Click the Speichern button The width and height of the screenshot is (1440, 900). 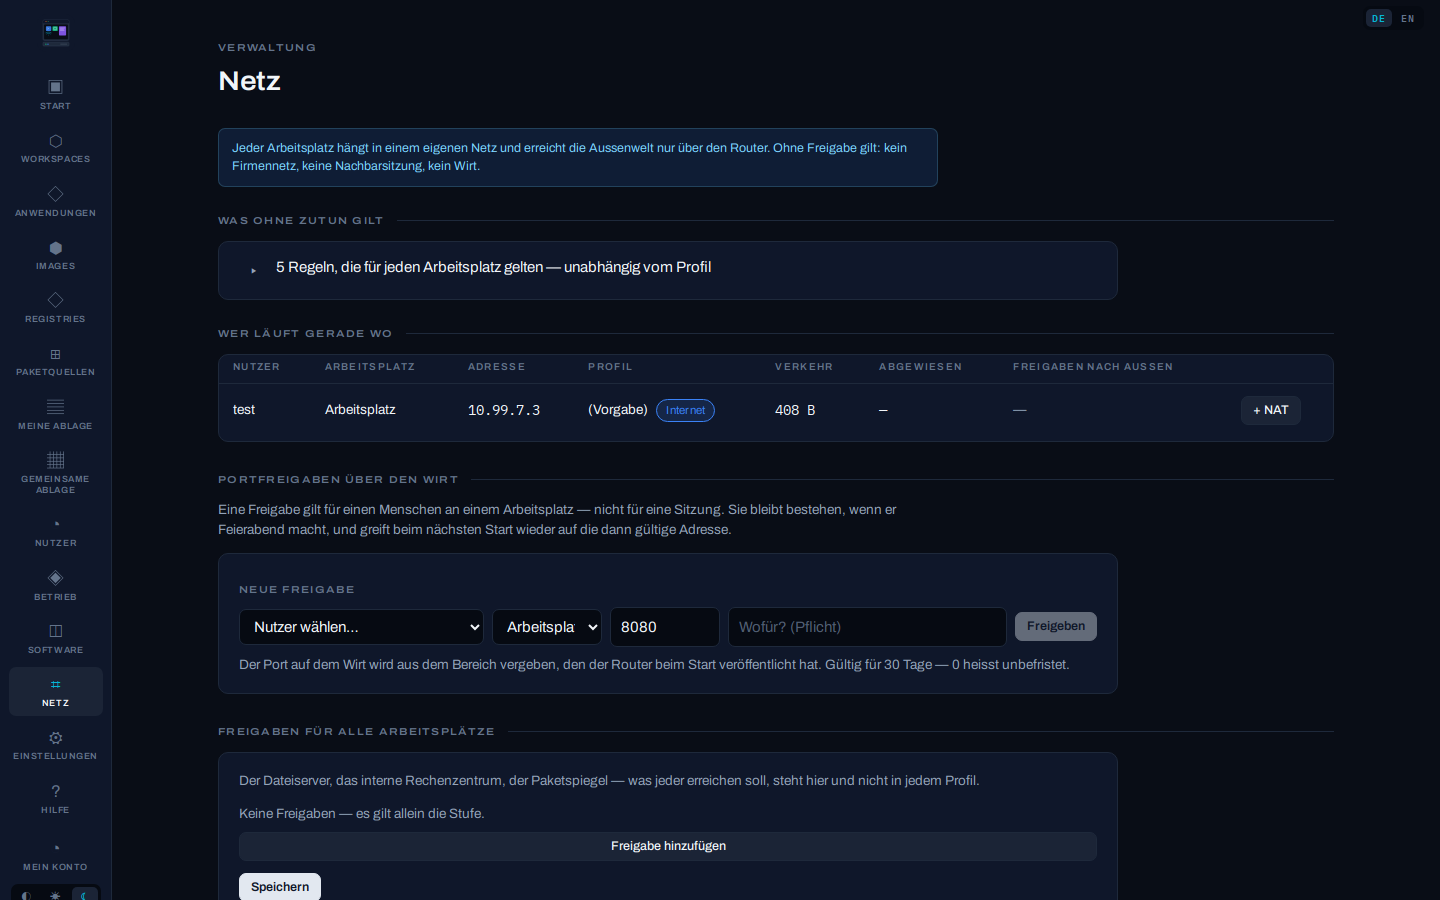280,887
